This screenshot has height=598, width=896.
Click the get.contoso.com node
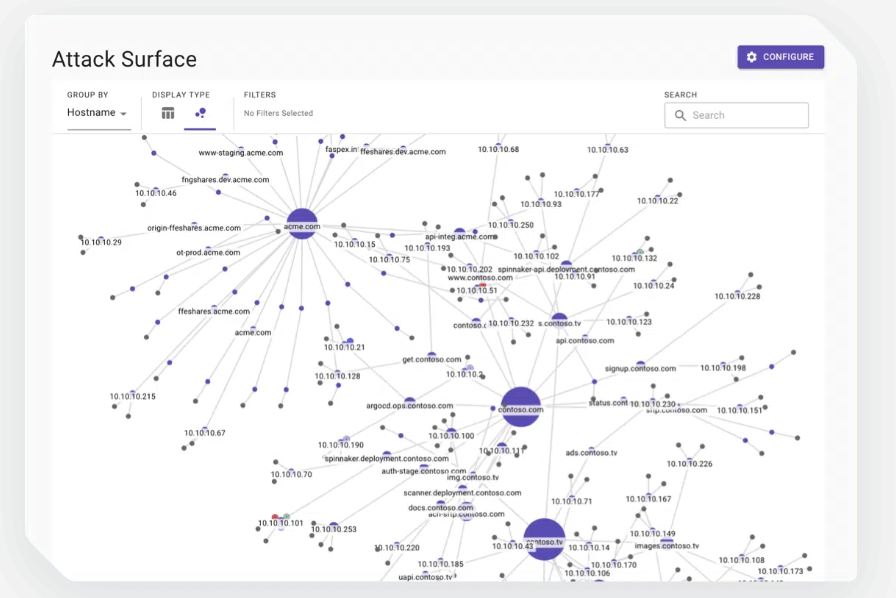pyautogui.click(x=432, y=354)
